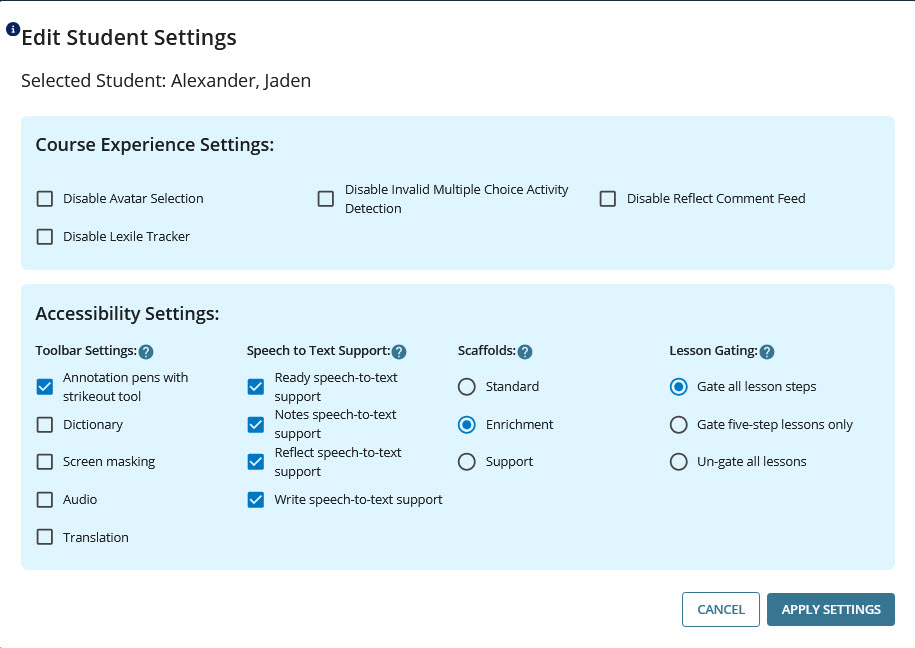Screen dimensions: 915x648
Task: Enable Disable Avatar Selection checkbox
Action: pos(45,199)
